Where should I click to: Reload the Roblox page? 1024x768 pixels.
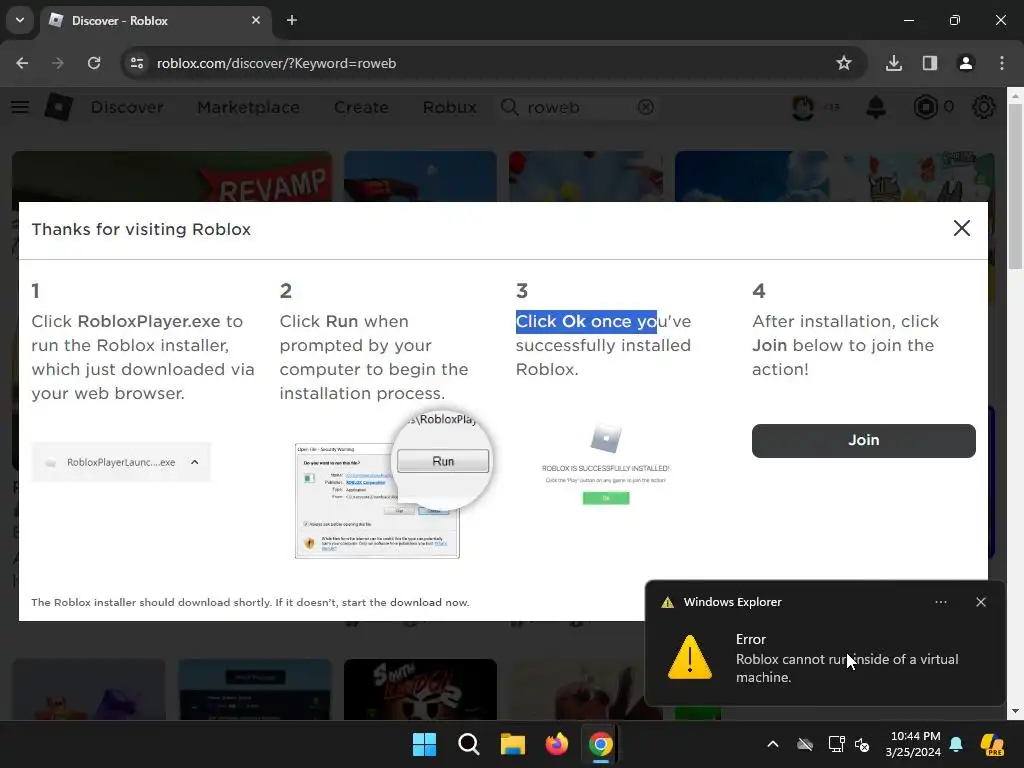pos(94,63)
